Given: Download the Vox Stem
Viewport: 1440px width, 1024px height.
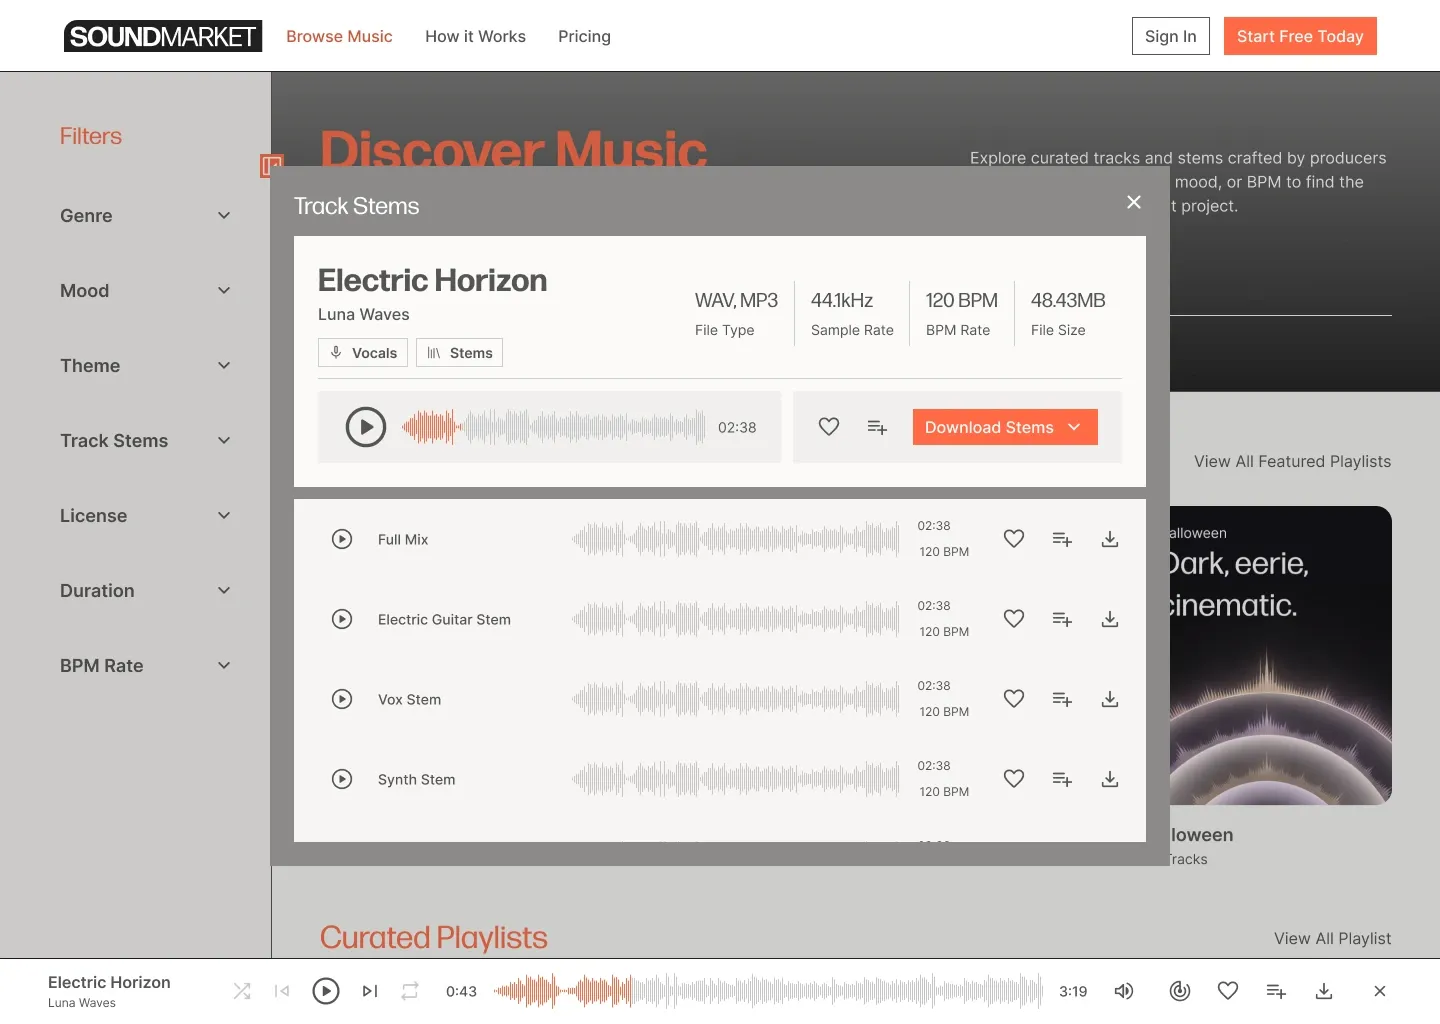Looking at the screenshot, I should (x=1110, y=699).
